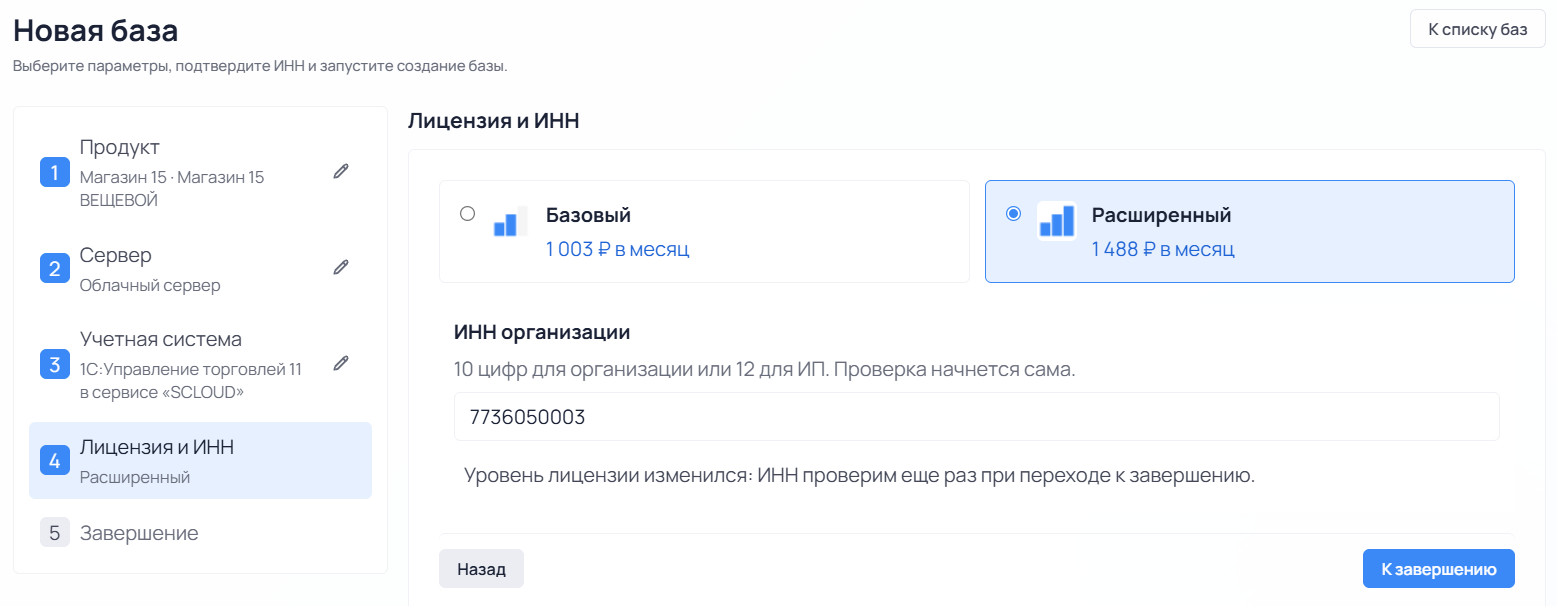
Task: Click the Выберите параметры subtitle under heading
Action: (260, 67)
